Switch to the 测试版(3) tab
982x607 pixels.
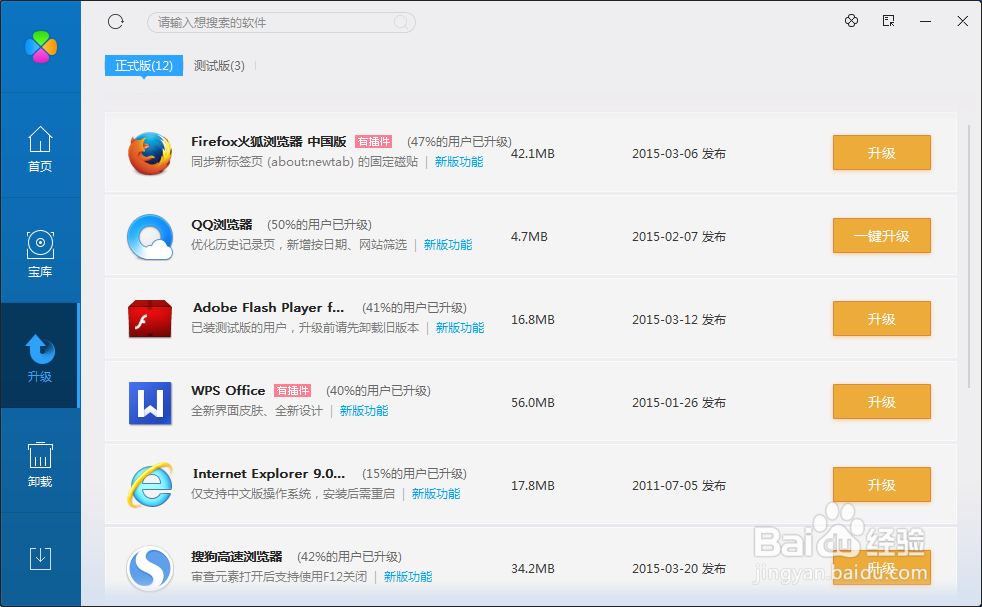pyautogui.click(x=219, y=66)
